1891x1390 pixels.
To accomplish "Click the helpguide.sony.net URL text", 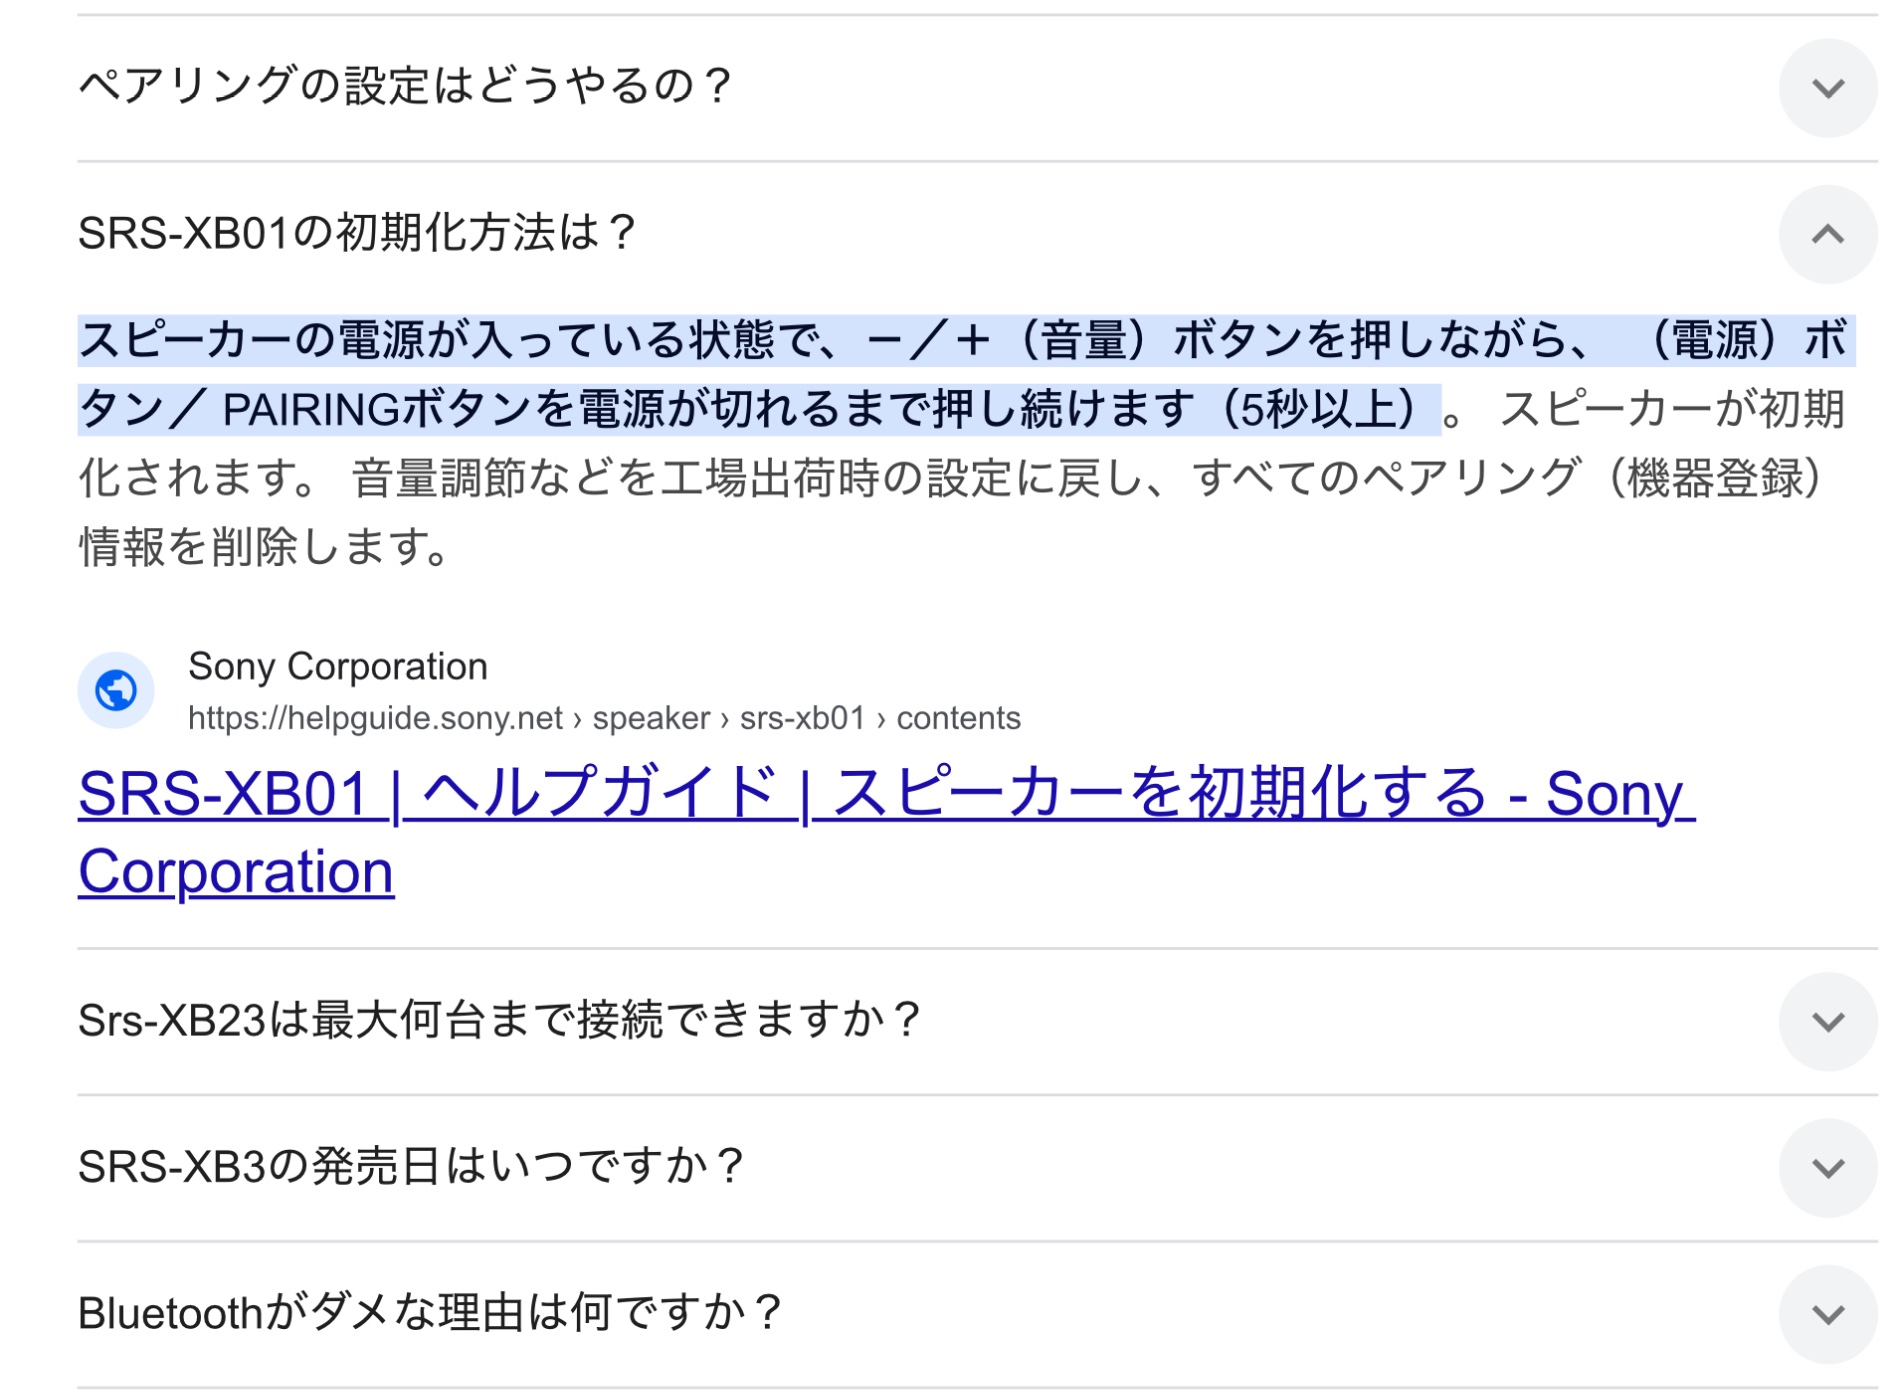I will click(375, 718).
